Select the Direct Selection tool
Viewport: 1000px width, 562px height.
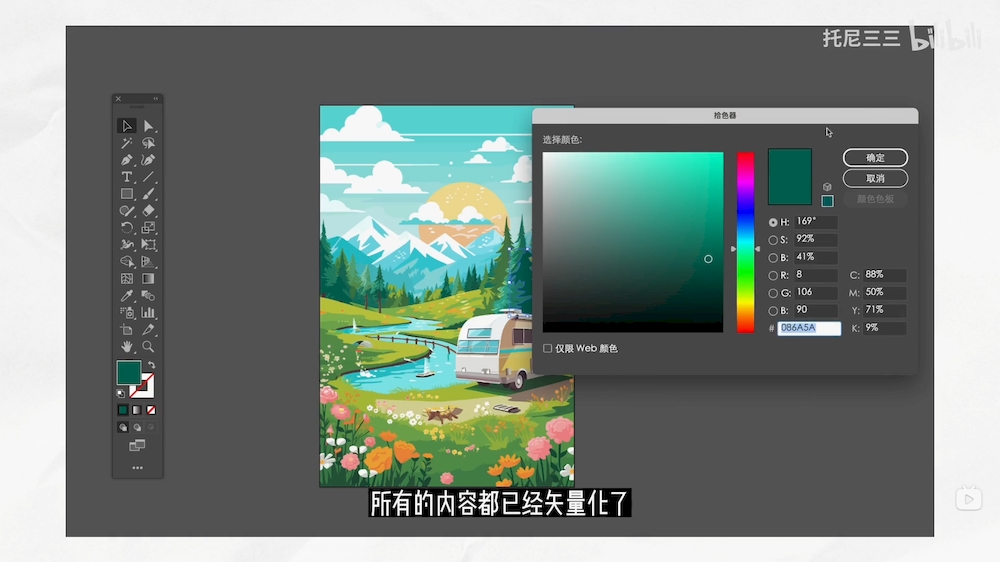148,126
